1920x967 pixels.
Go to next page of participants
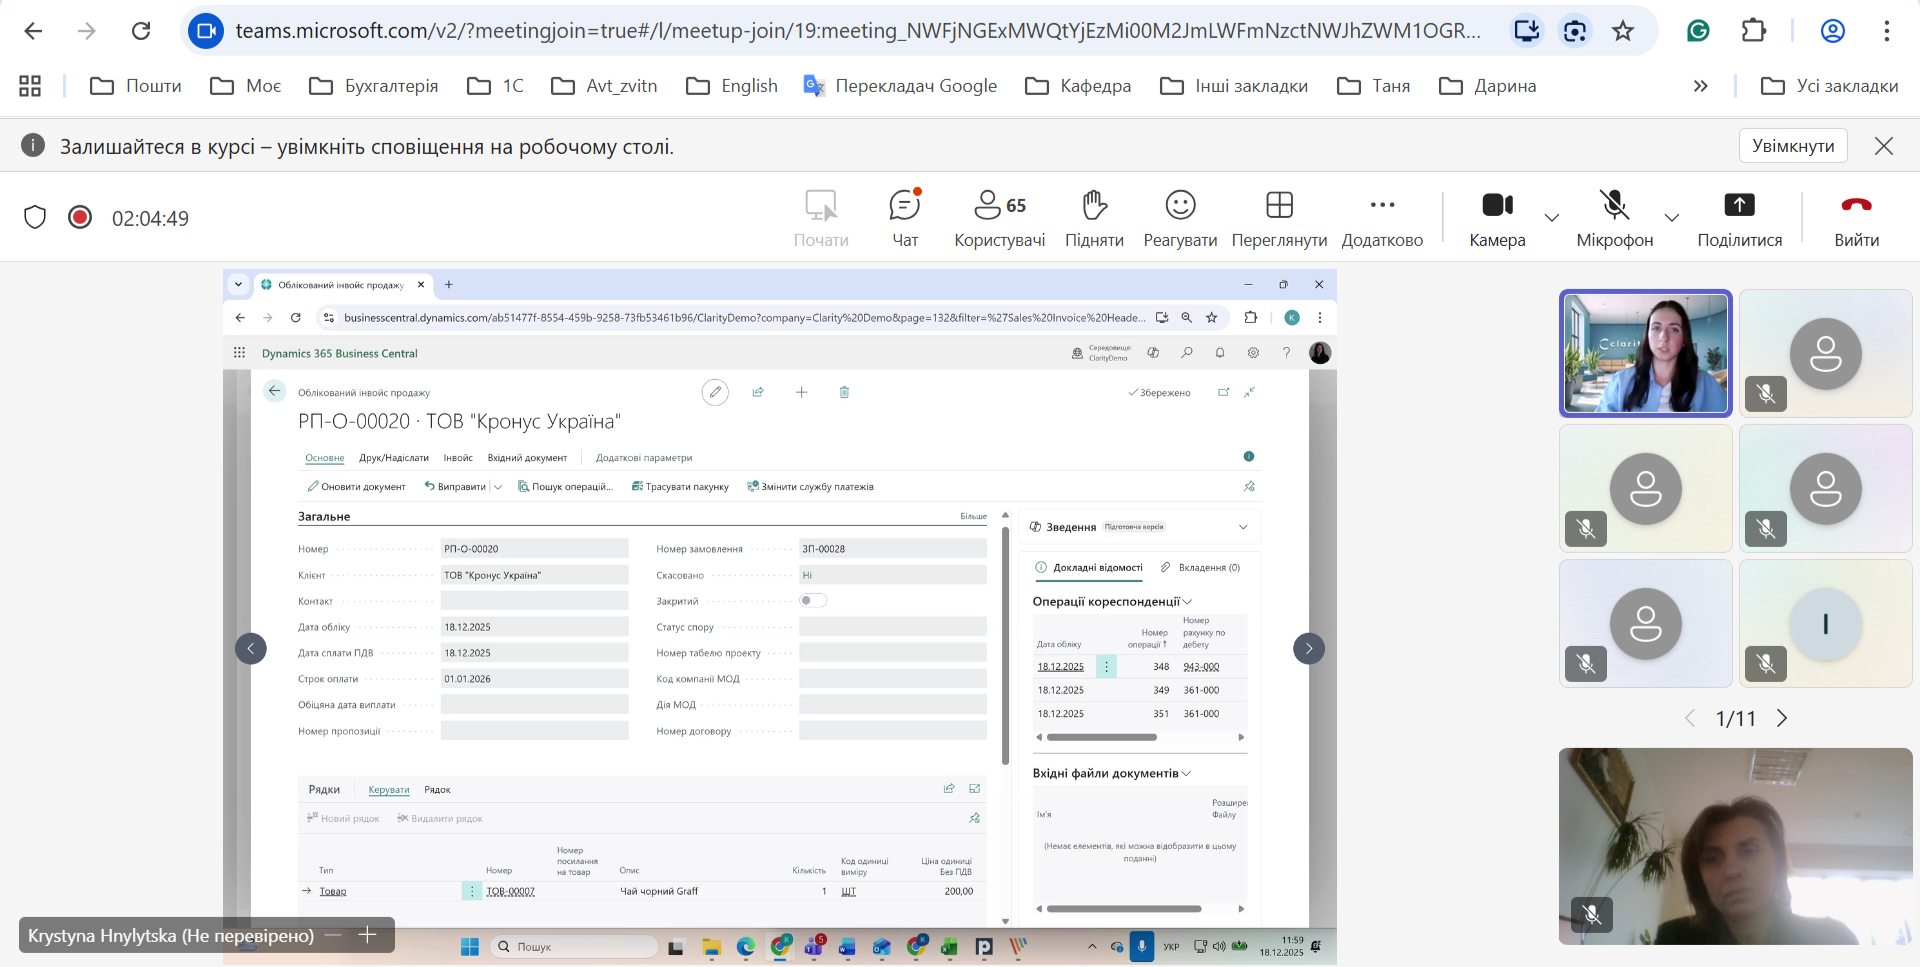(1782, 718)
